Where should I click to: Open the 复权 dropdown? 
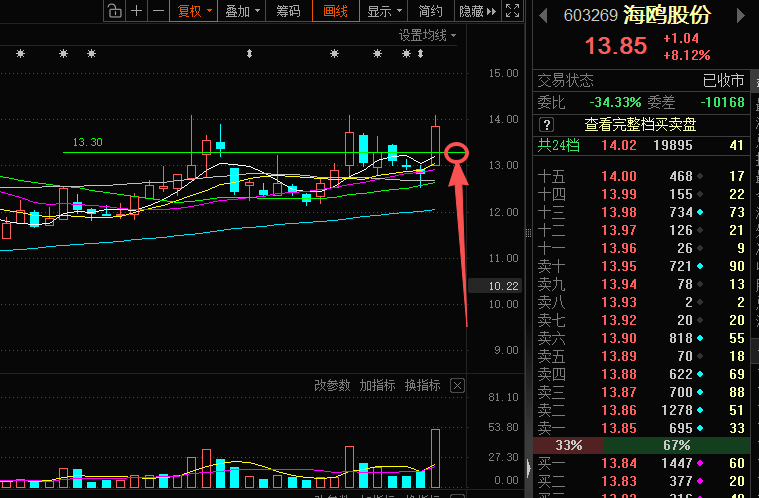coord(194,11)
